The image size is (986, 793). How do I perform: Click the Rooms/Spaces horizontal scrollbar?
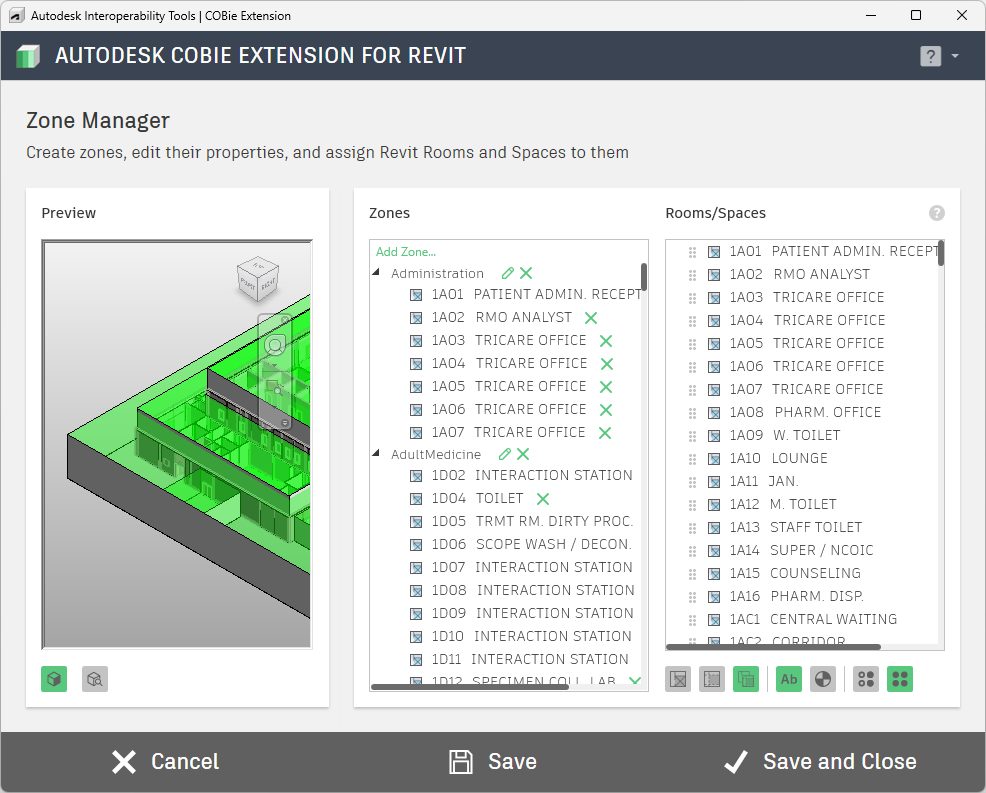[x=773, y=646]
